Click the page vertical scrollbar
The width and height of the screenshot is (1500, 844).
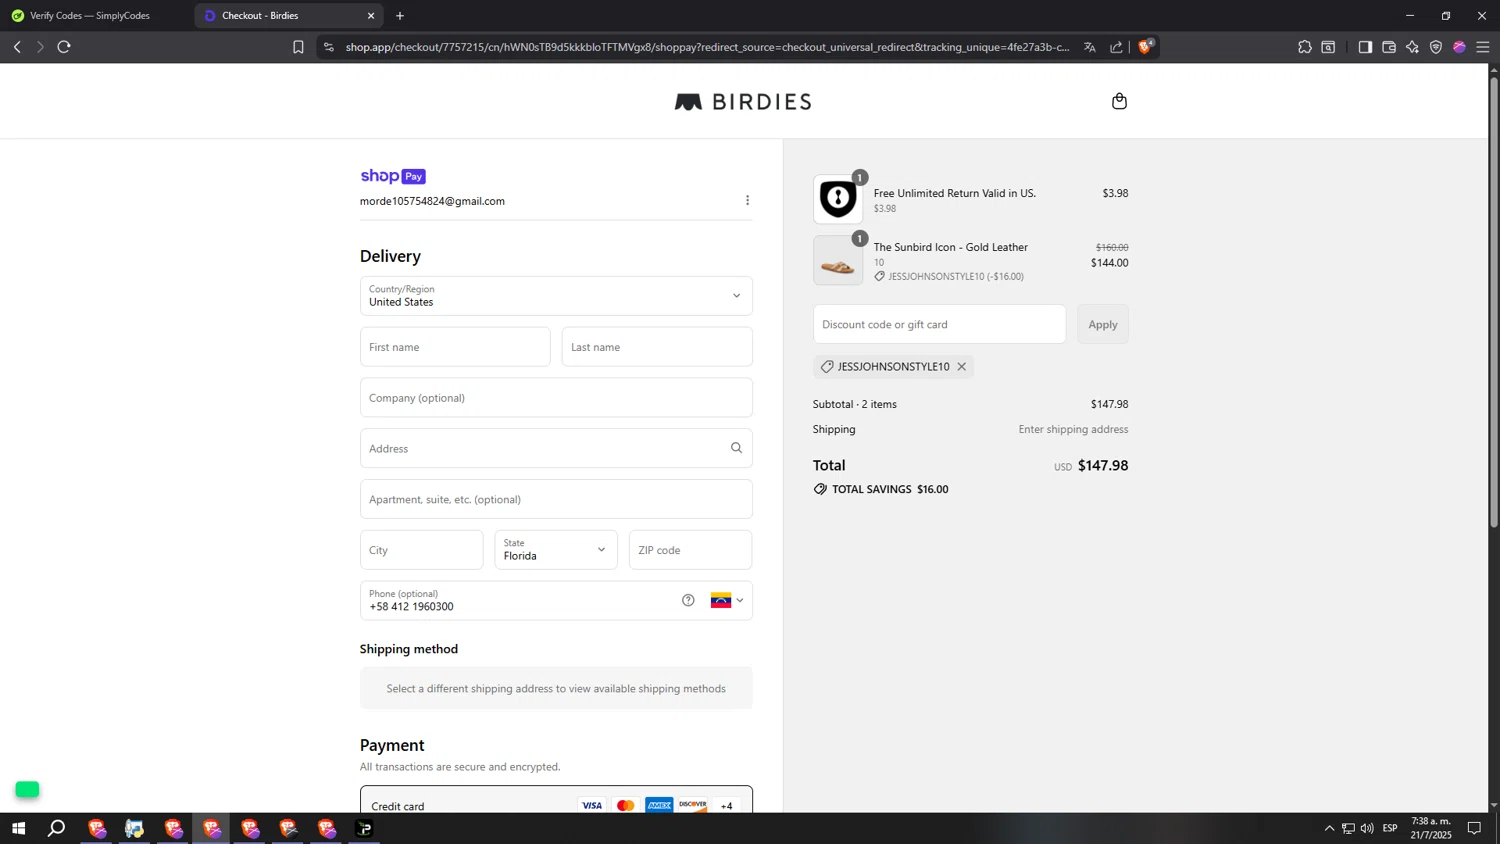[1494, 300]
